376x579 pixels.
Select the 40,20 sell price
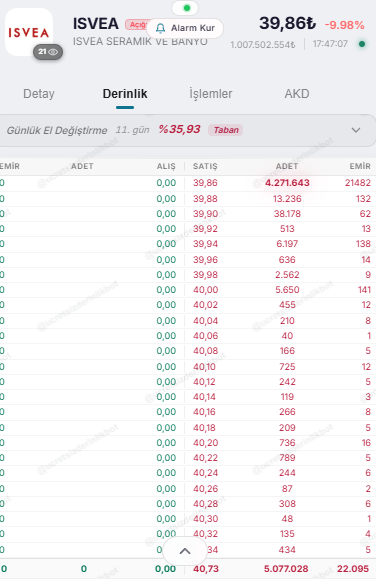206,443
